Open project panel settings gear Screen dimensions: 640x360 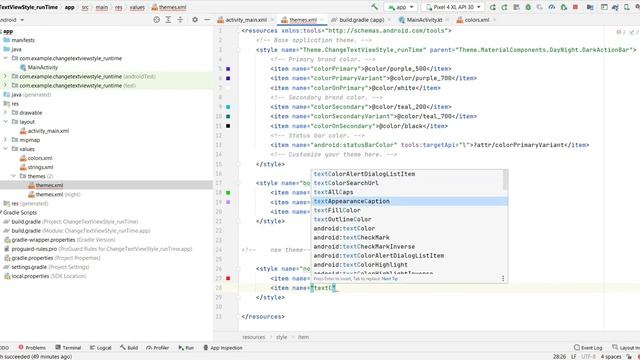tap(195, 20)
